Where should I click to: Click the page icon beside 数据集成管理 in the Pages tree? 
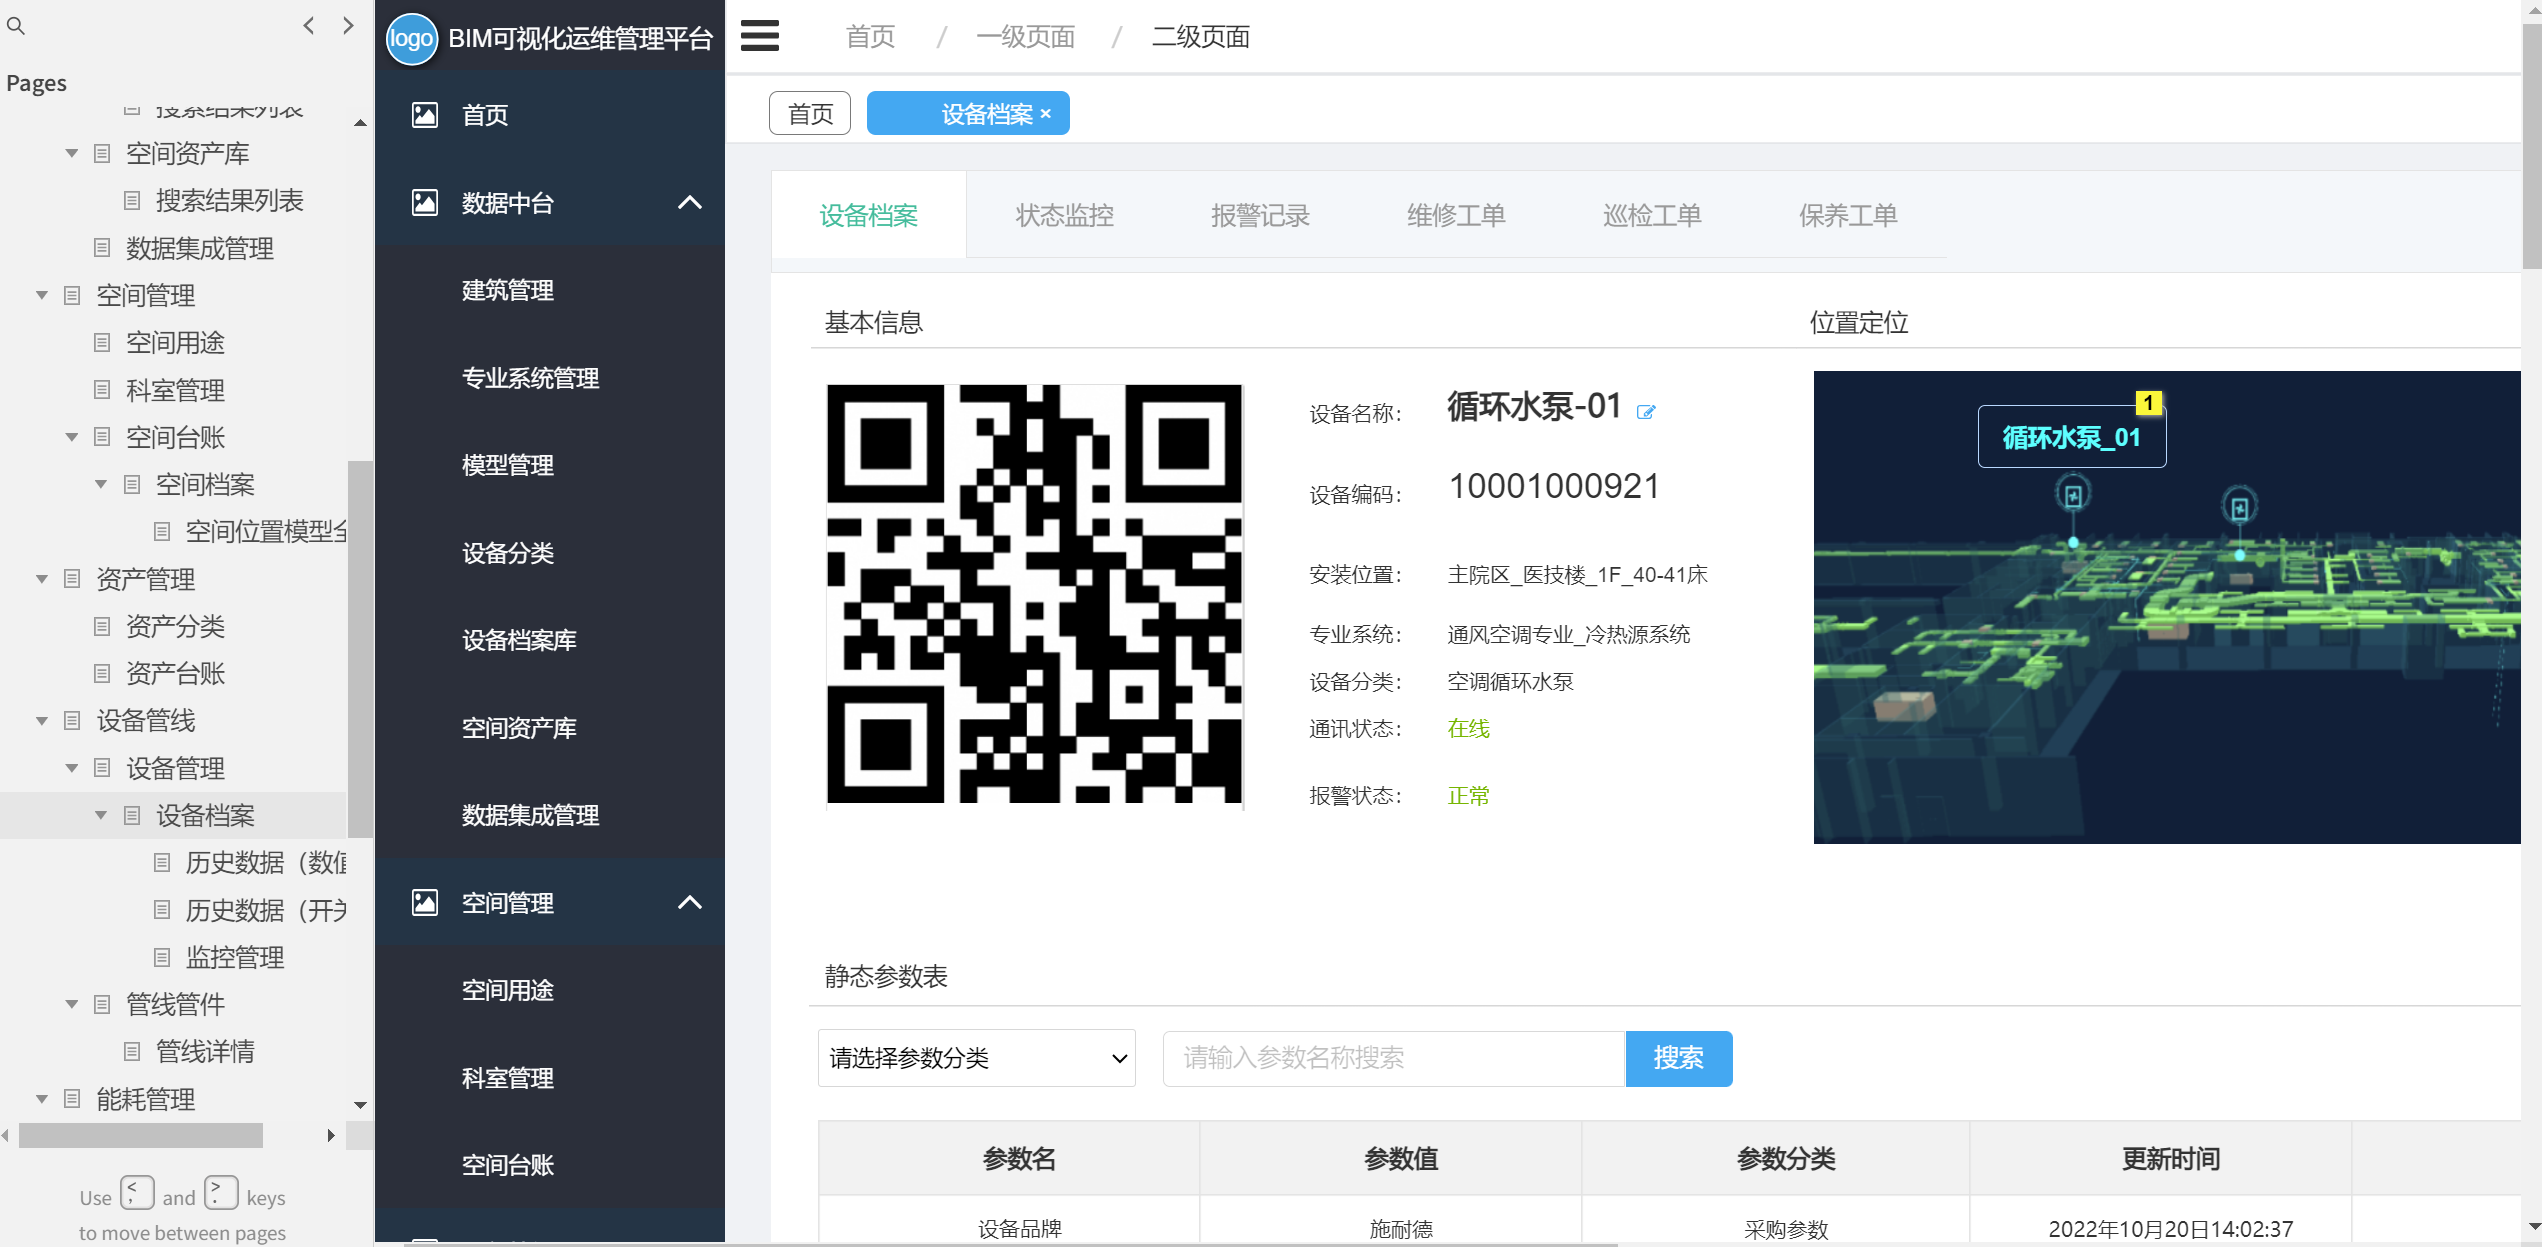coord(102,248)
